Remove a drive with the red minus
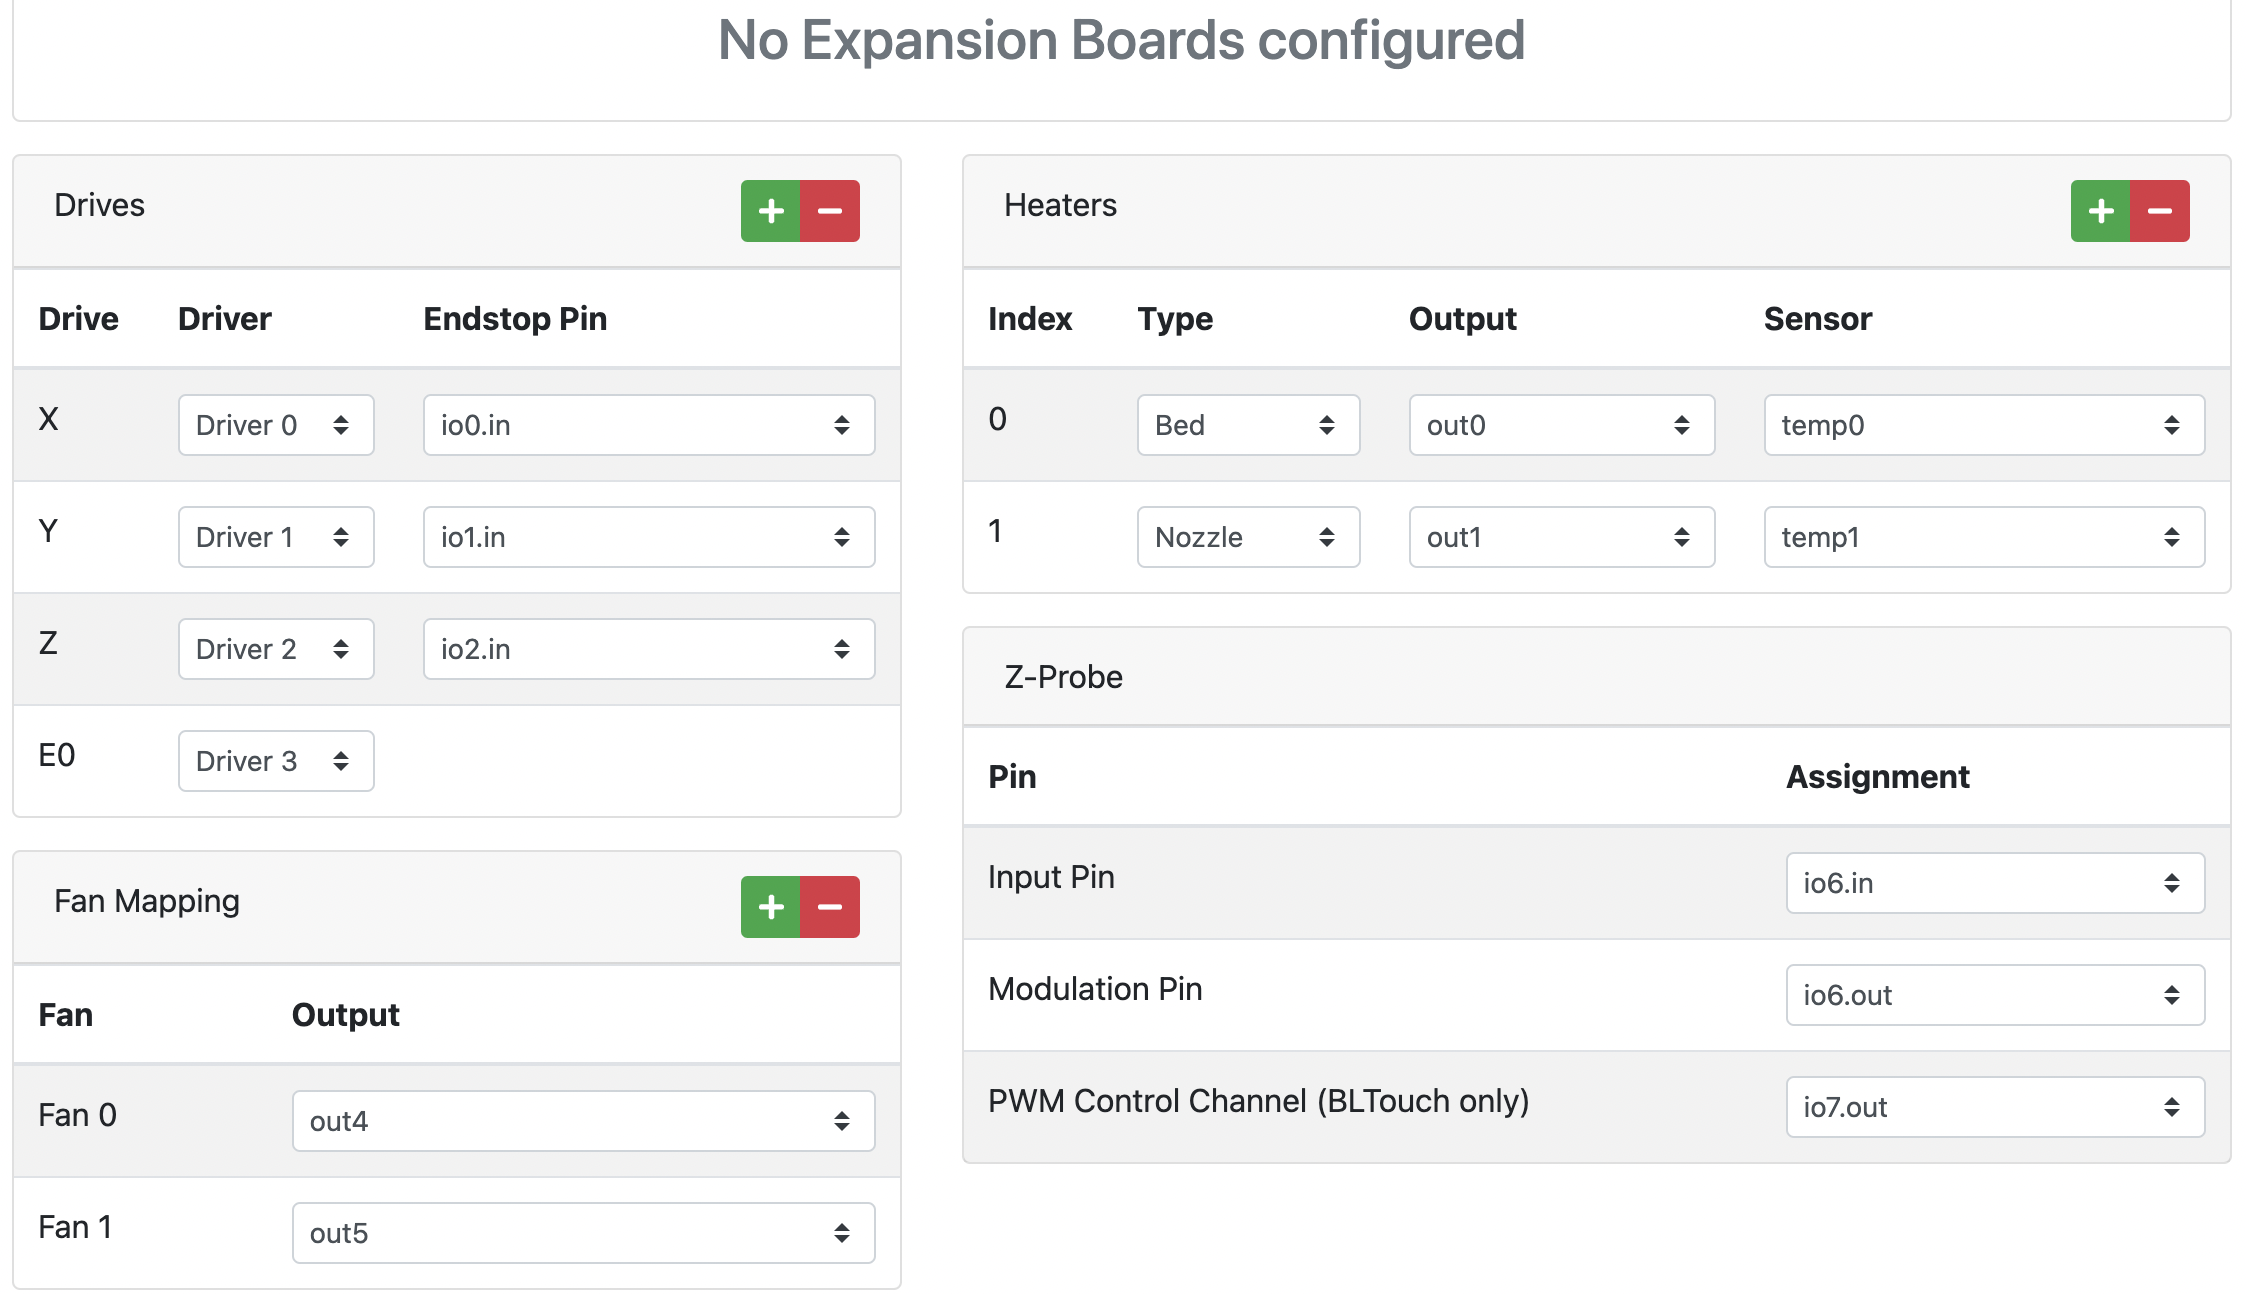2246x1294 pixels. click(x=830, y=211)
